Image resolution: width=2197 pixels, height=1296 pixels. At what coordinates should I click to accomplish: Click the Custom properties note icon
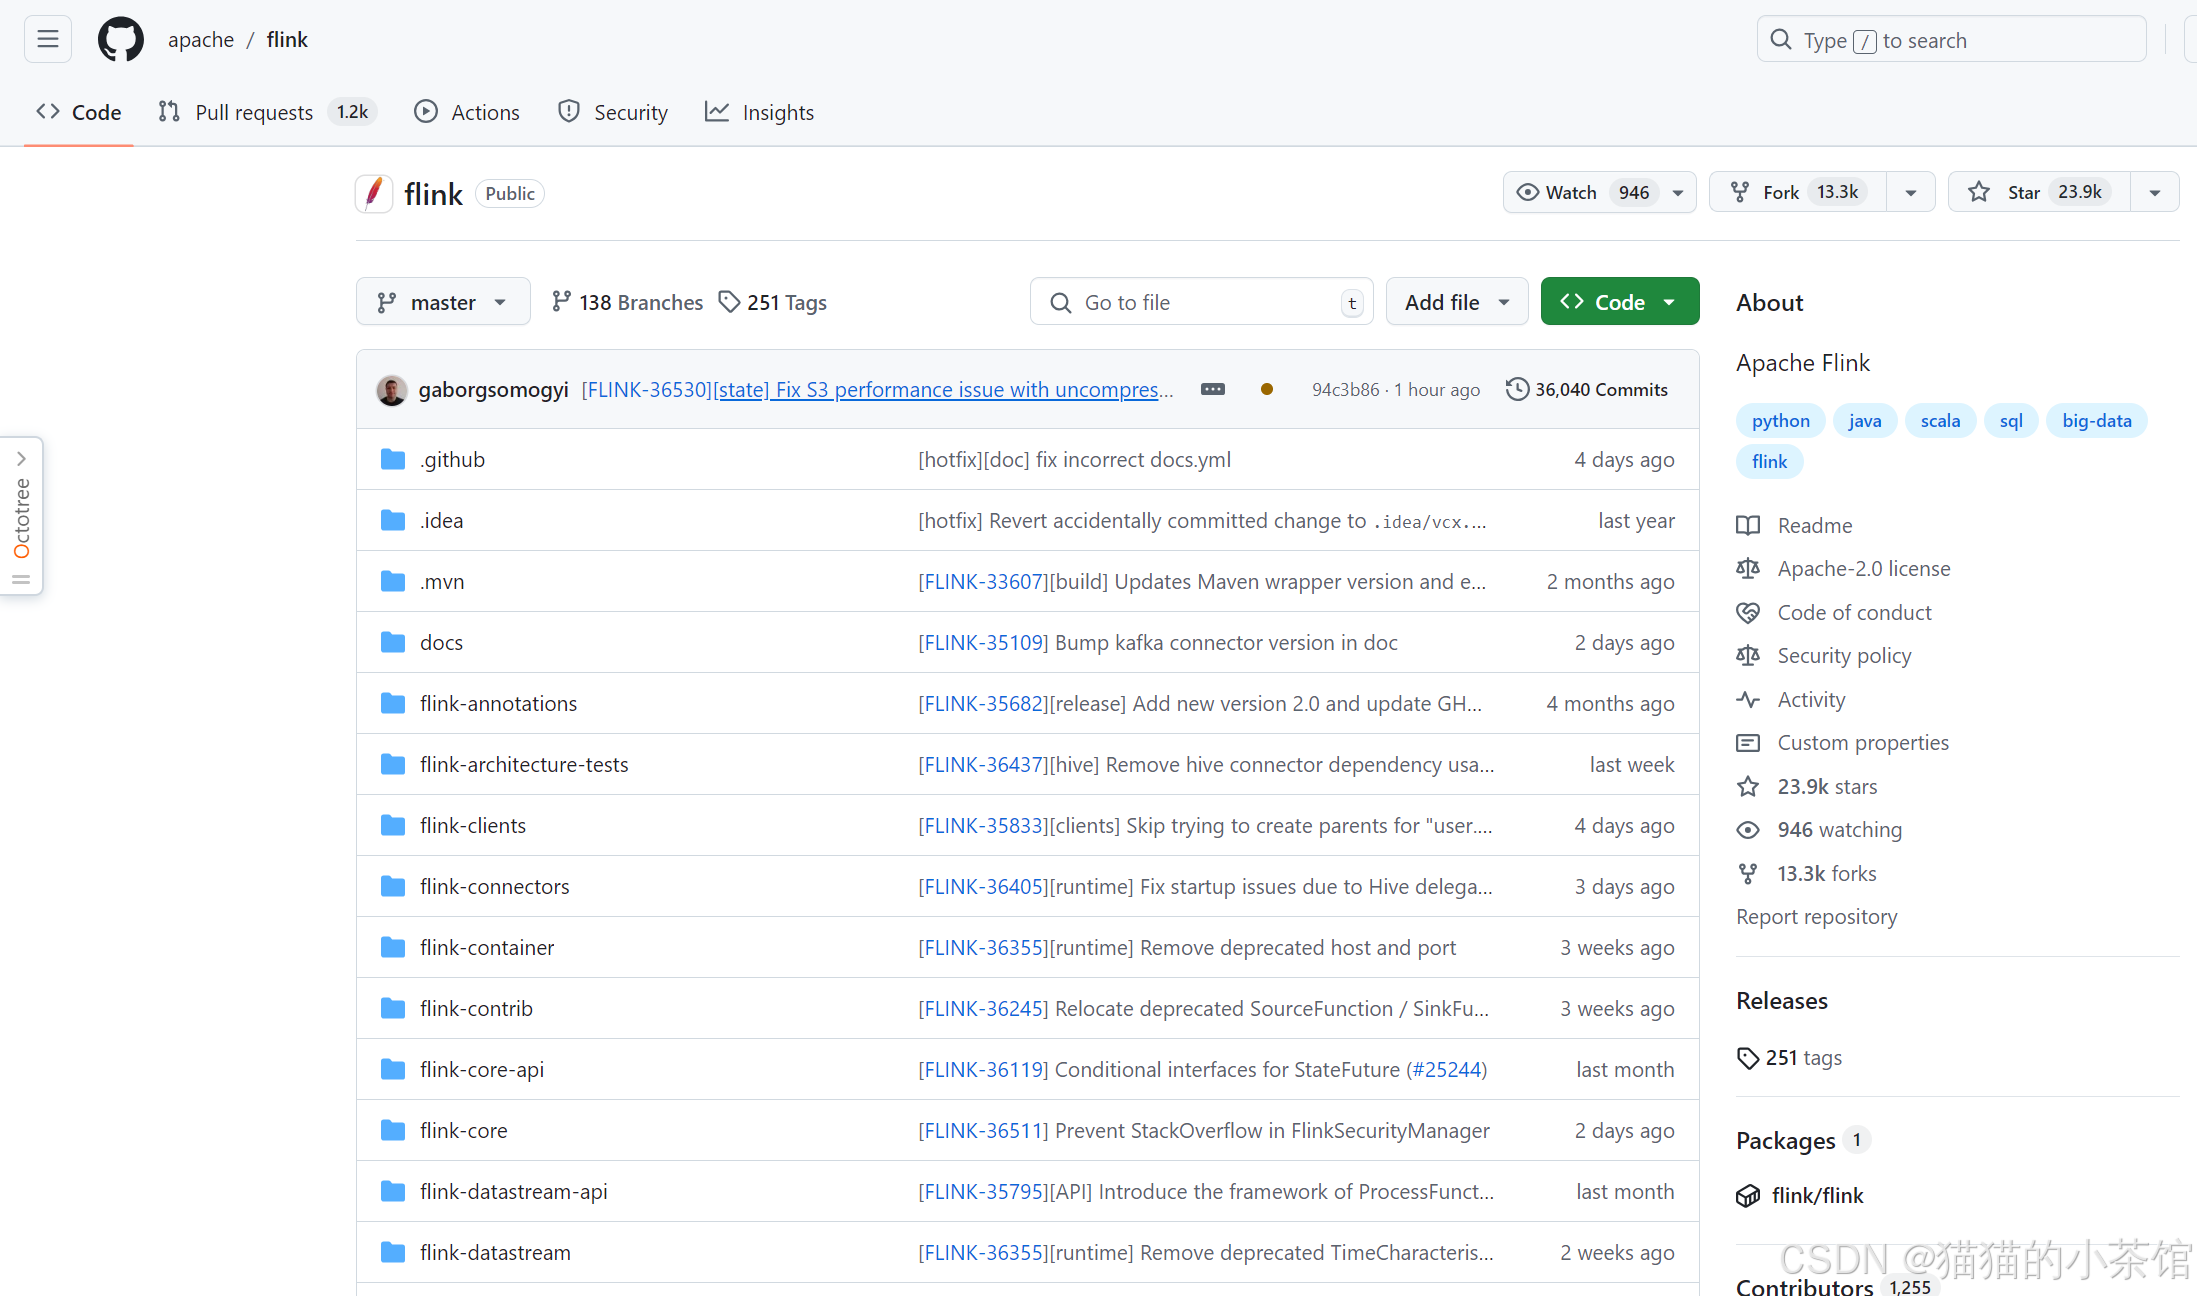1748,742
